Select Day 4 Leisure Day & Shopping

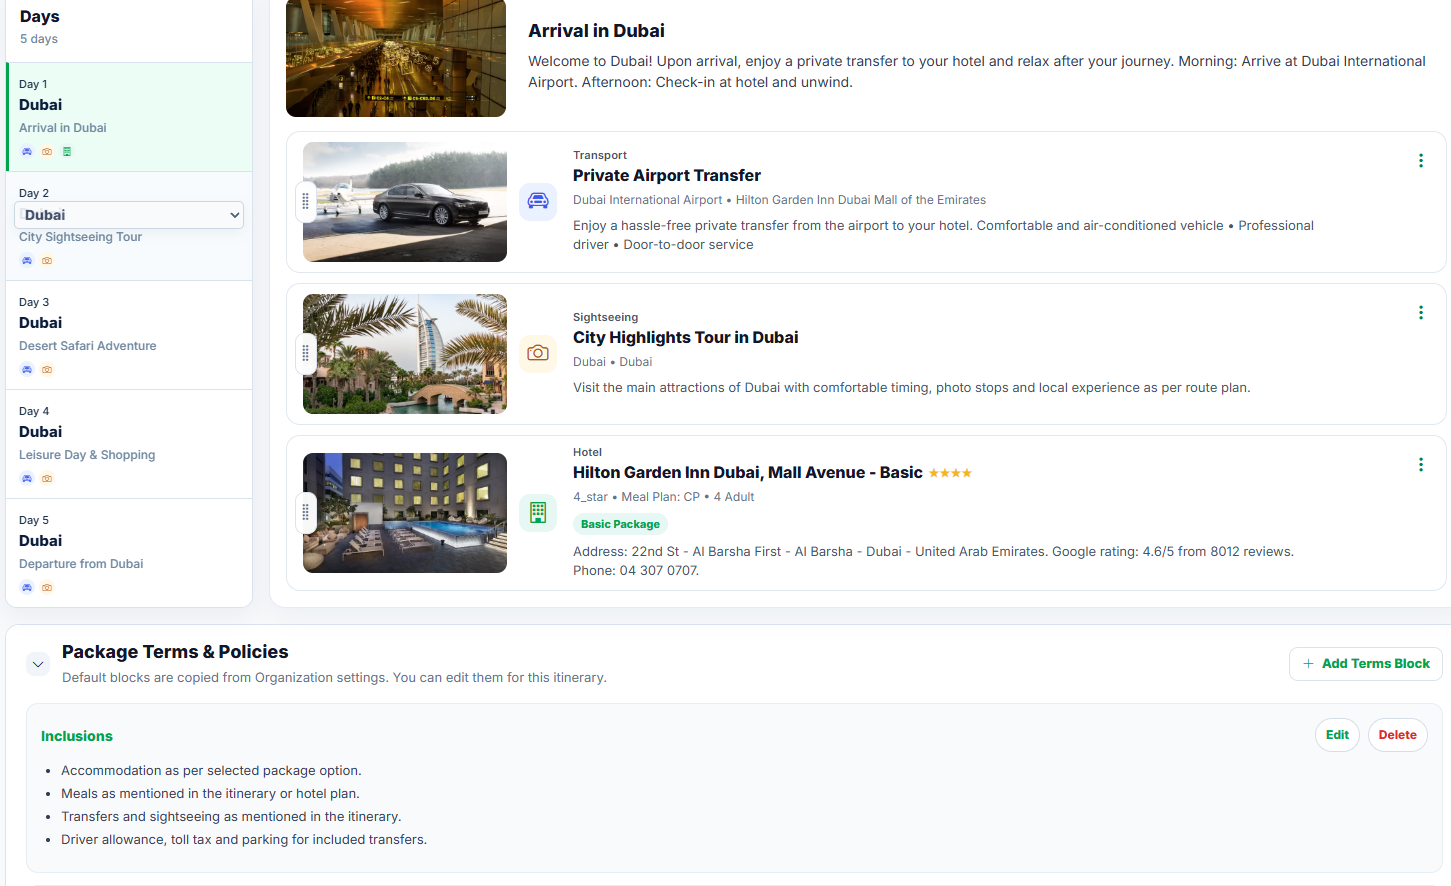(129, 444)
